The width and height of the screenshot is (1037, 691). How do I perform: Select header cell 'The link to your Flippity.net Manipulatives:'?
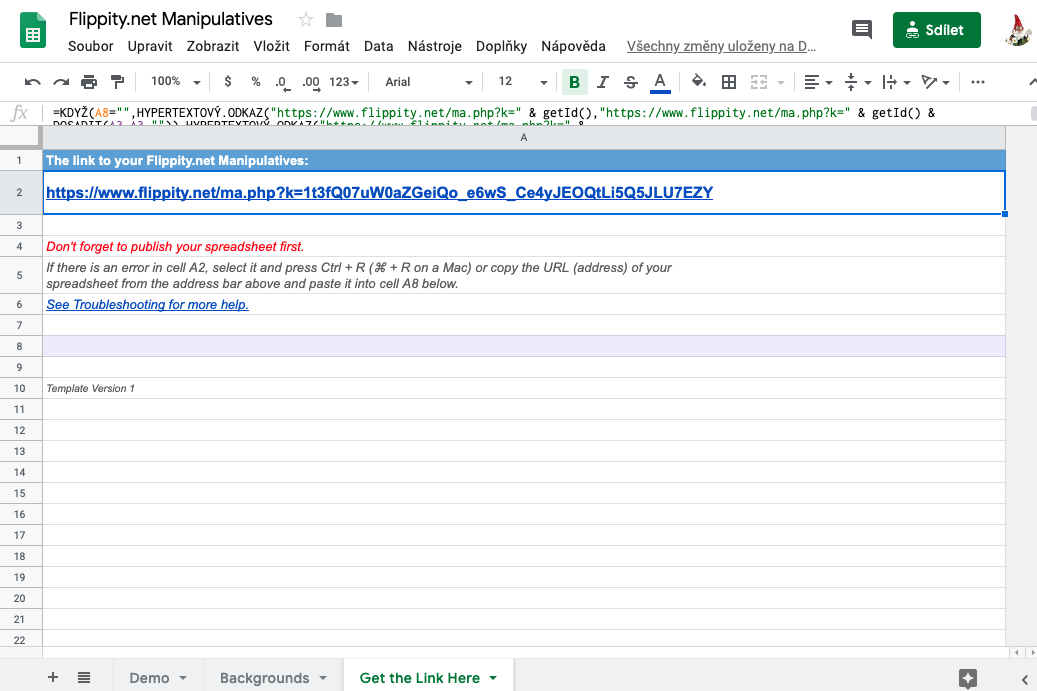524,161
